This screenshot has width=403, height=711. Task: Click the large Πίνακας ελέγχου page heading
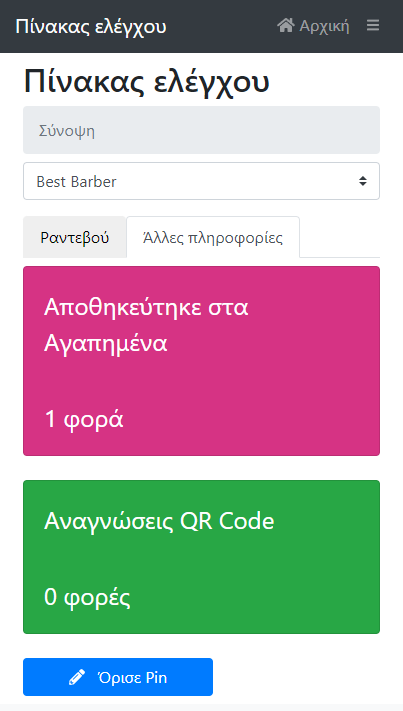(146, 81)
